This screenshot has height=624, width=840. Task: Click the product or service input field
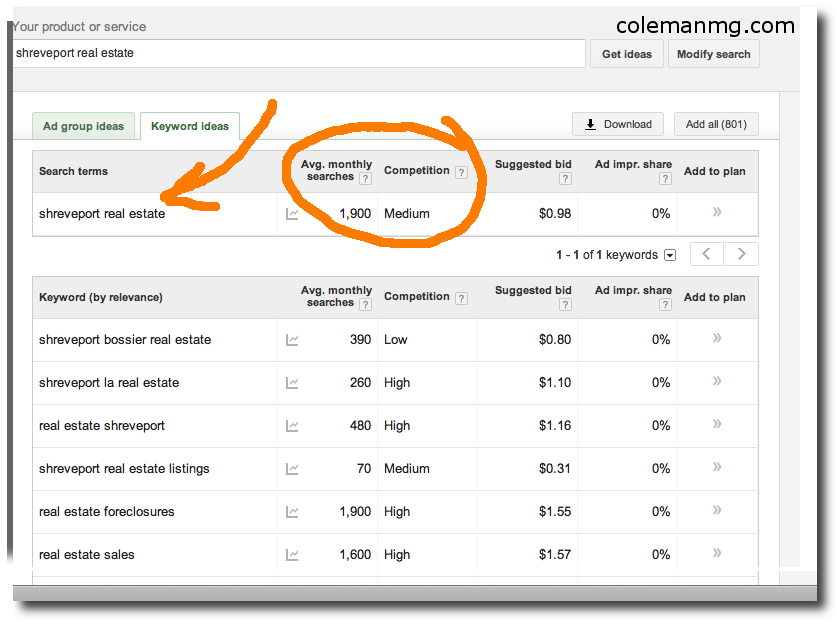click(298, 53)
